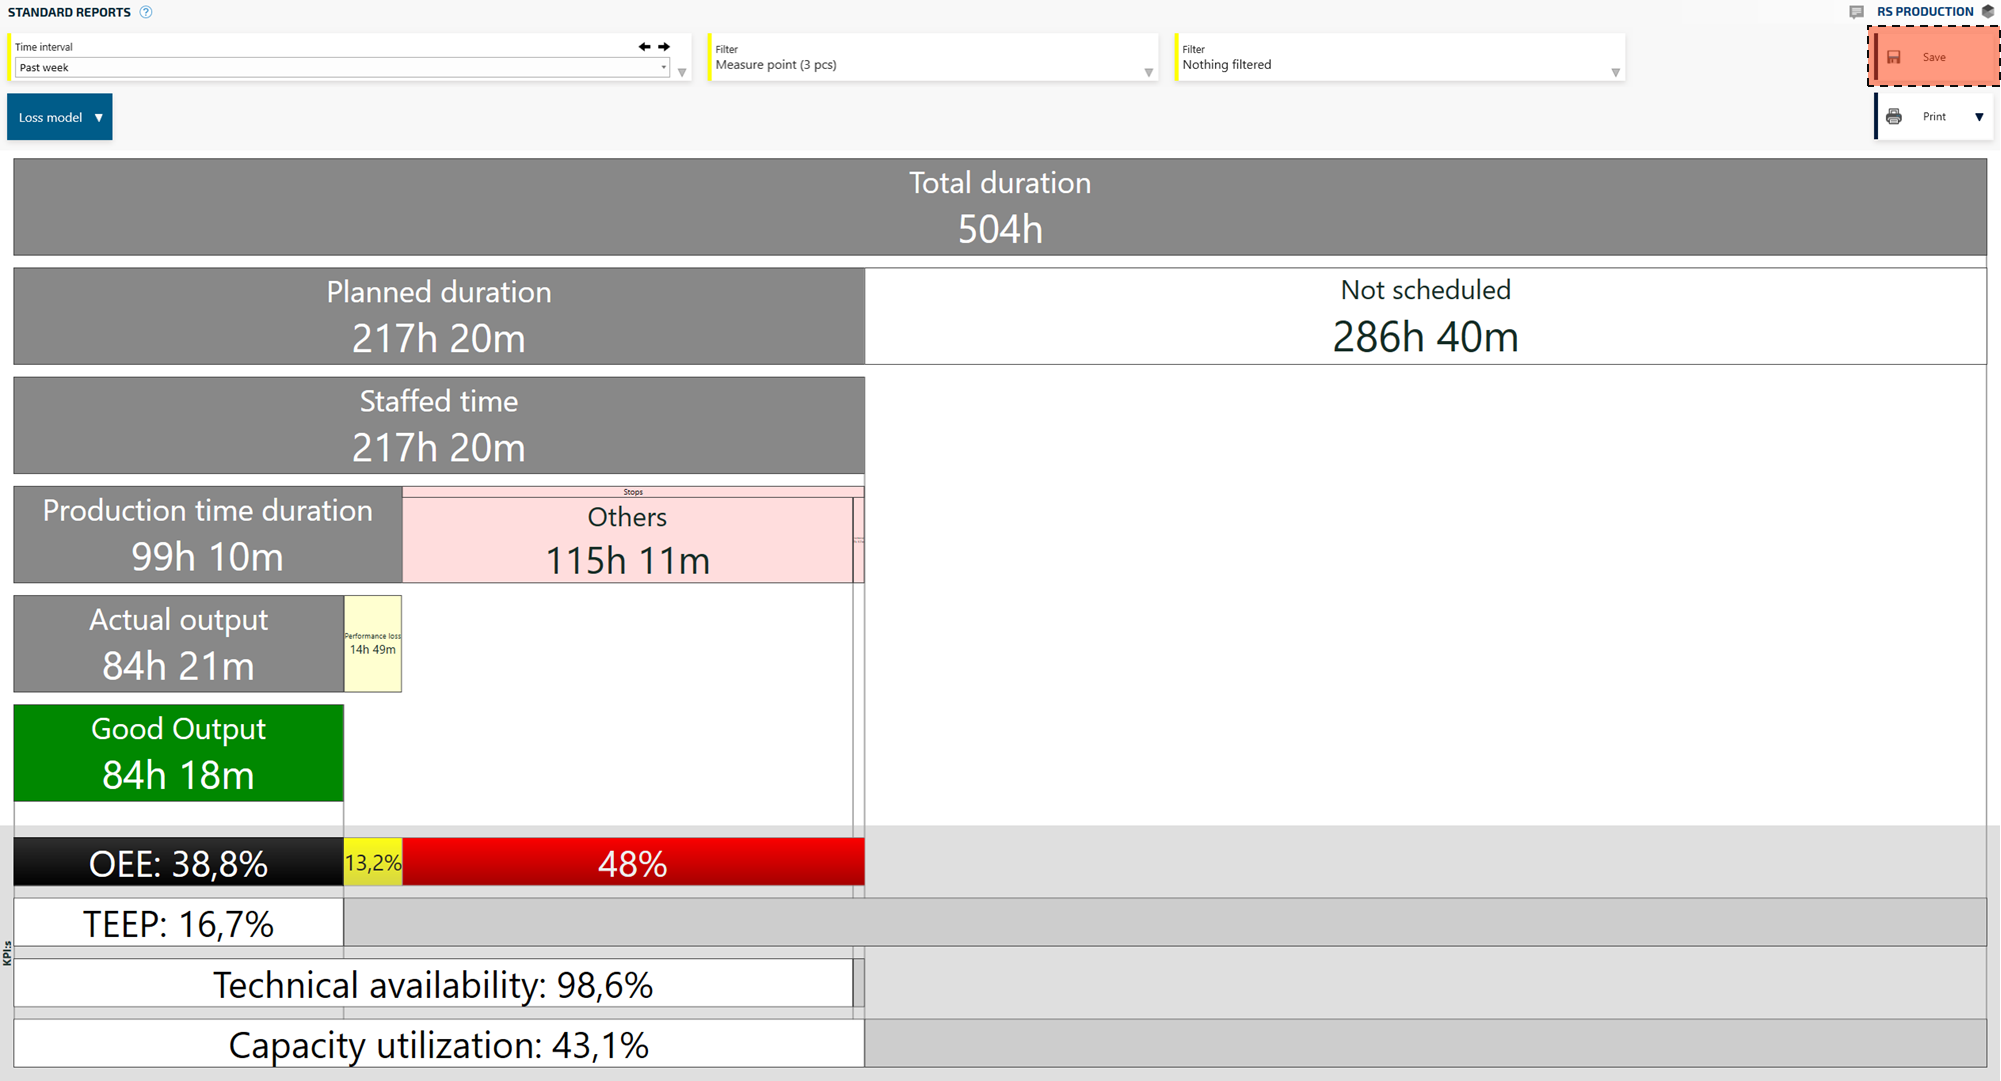Click the Save floppy disk icon
The image size is (2001, 1081).
(x=1894, y=57)
